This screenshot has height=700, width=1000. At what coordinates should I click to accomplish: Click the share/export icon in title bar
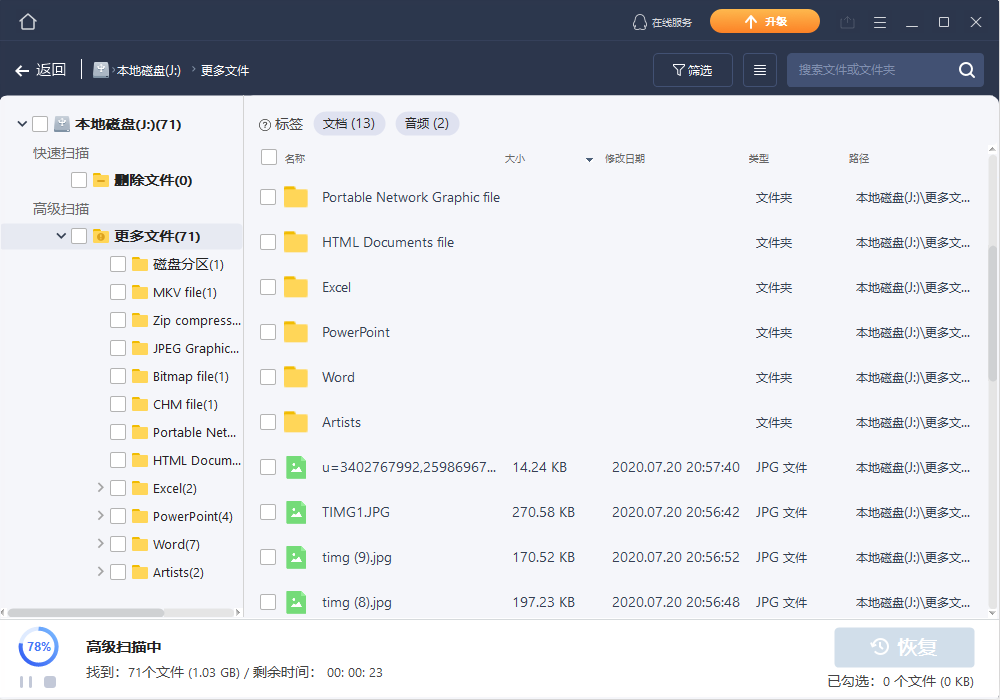pyautogui.click(x=845, y=21)
